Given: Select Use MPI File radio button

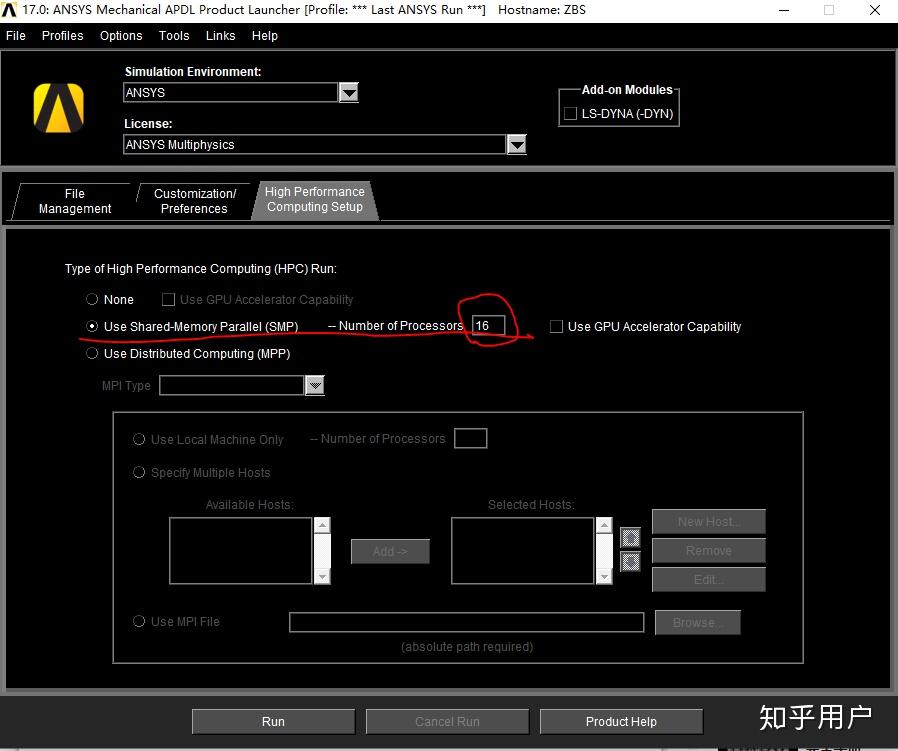Looking at the screenshot, I should (139, 621).
